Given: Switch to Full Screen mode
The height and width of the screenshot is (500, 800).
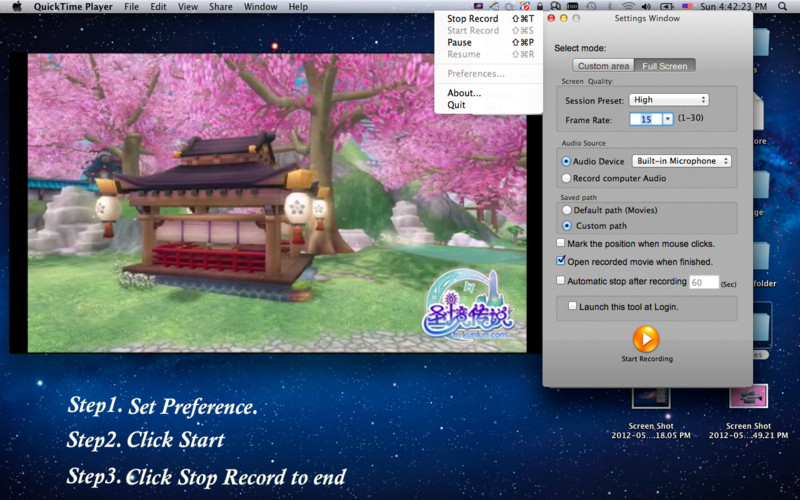Looking at the screenshot, I should coord(665,66).
